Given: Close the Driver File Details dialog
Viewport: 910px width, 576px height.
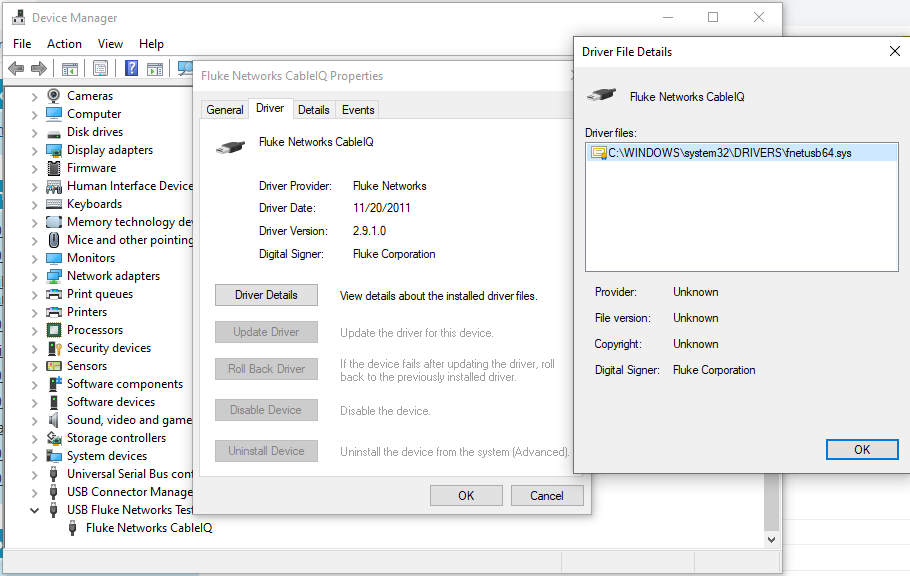Looking at the screenshot, I should pos(894,52).
